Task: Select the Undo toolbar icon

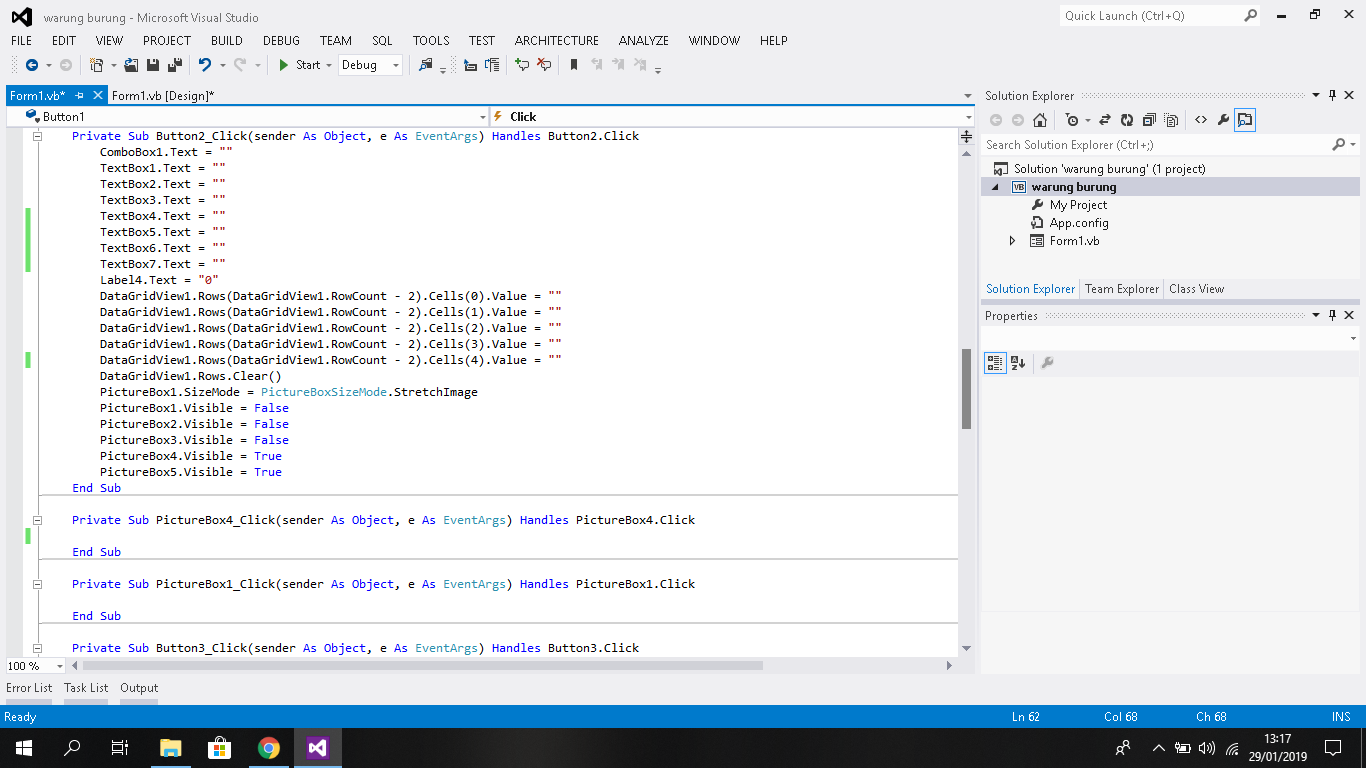Action: point(206,64)
